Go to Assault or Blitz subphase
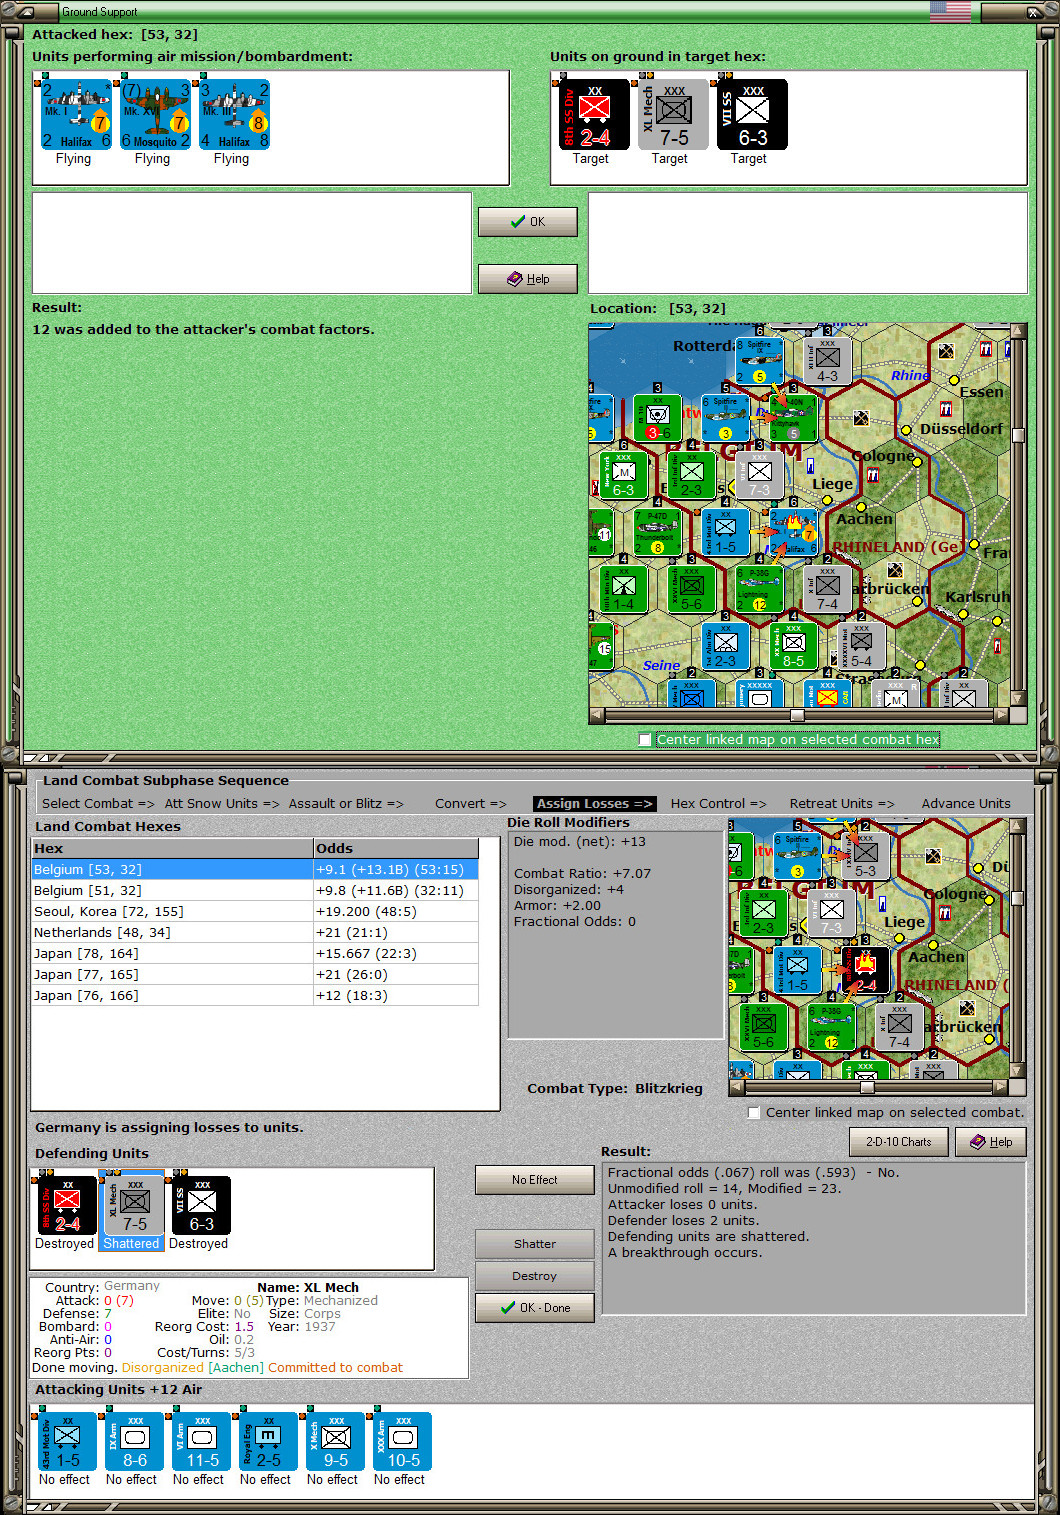 point(346,803)
